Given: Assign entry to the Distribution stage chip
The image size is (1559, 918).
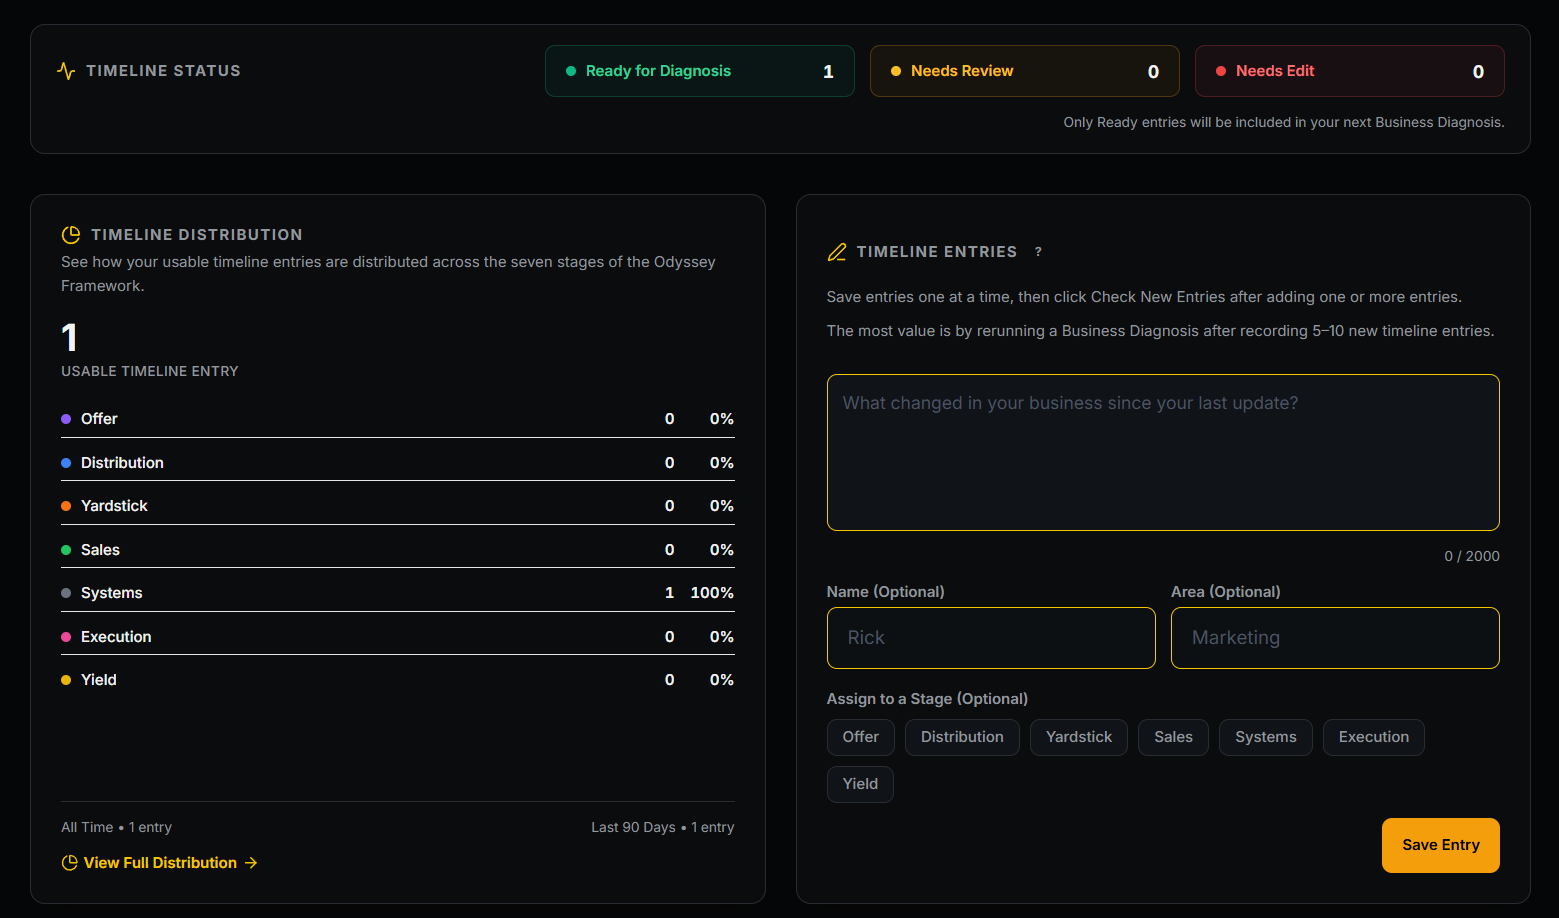Looking at the screenshot, I should point(962,737).
